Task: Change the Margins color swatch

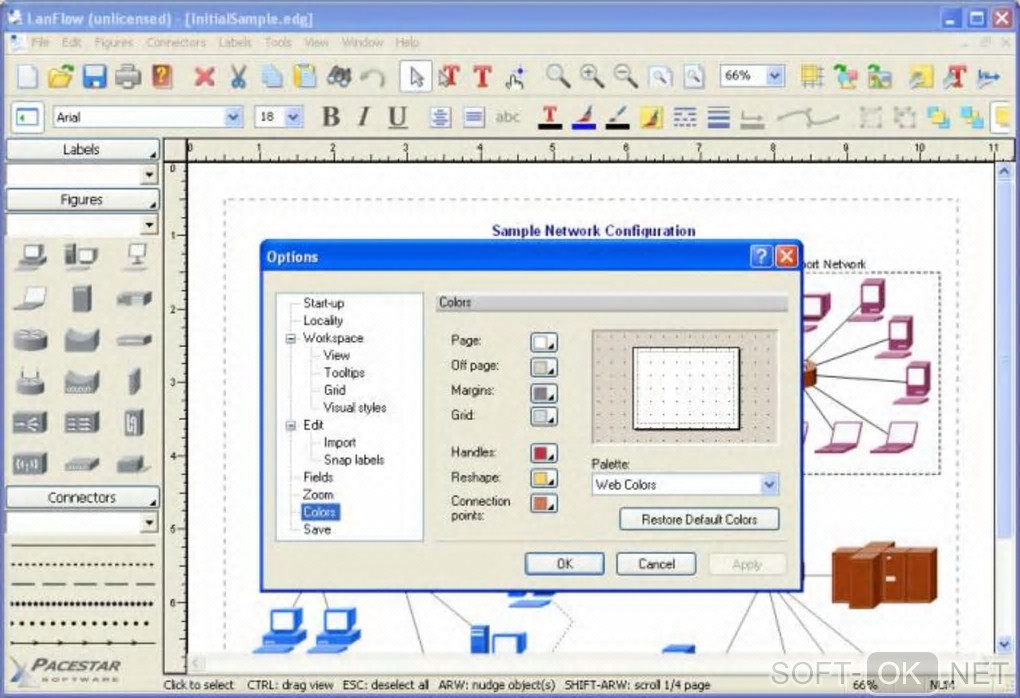Action: click(544, 392)
